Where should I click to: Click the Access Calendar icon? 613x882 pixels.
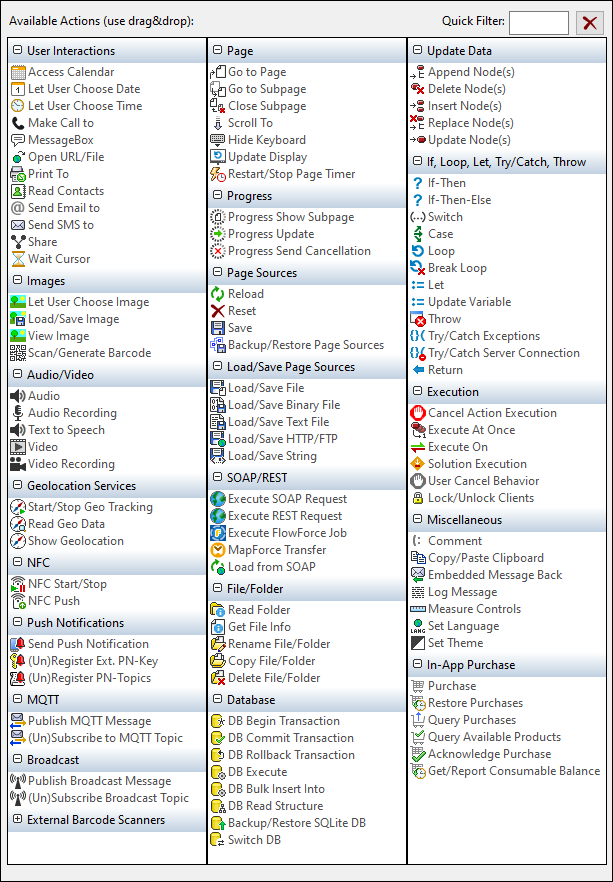tap(18, 72)
